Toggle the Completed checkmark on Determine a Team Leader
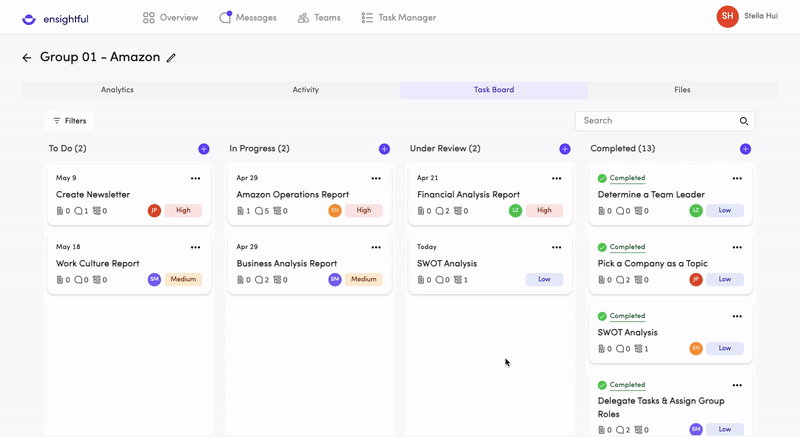Viewport: 800px width, 437px height. click(602, 178)
